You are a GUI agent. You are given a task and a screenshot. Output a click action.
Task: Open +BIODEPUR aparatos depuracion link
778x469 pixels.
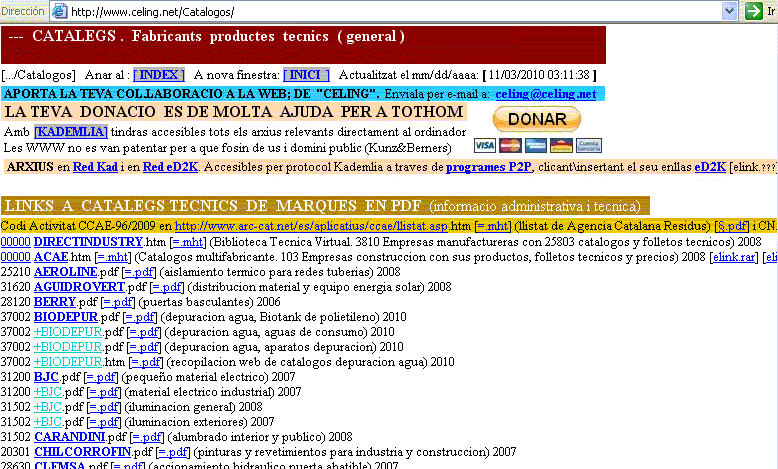click(x=67, y=347)
